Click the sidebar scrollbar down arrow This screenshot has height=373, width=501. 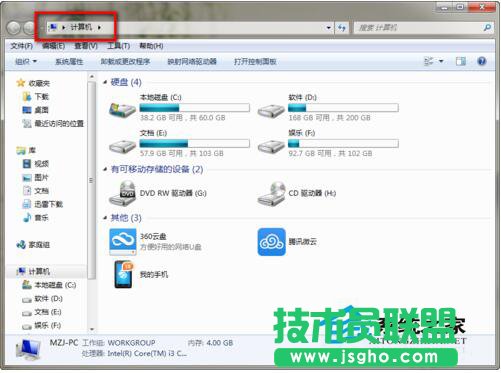(92, 329)
